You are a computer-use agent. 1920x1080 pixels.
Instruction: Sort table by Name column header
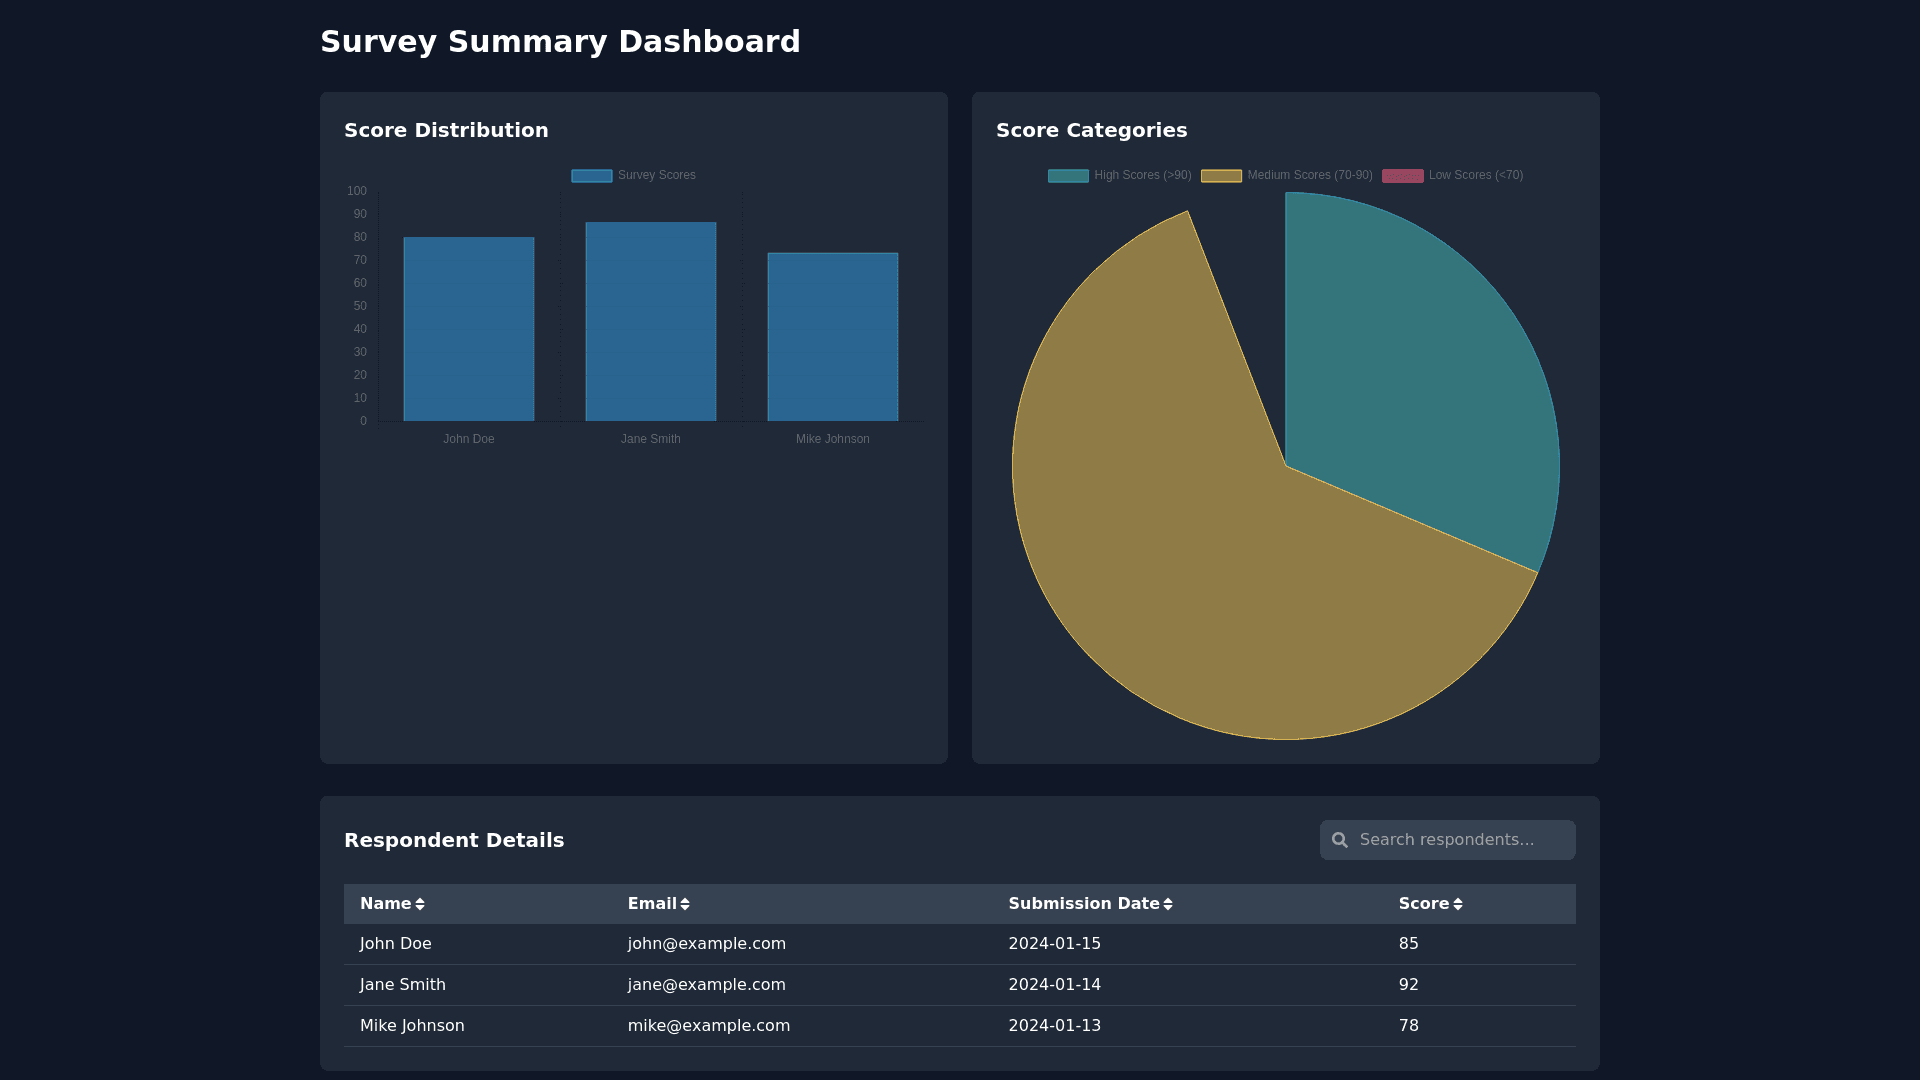pos(386,904)
